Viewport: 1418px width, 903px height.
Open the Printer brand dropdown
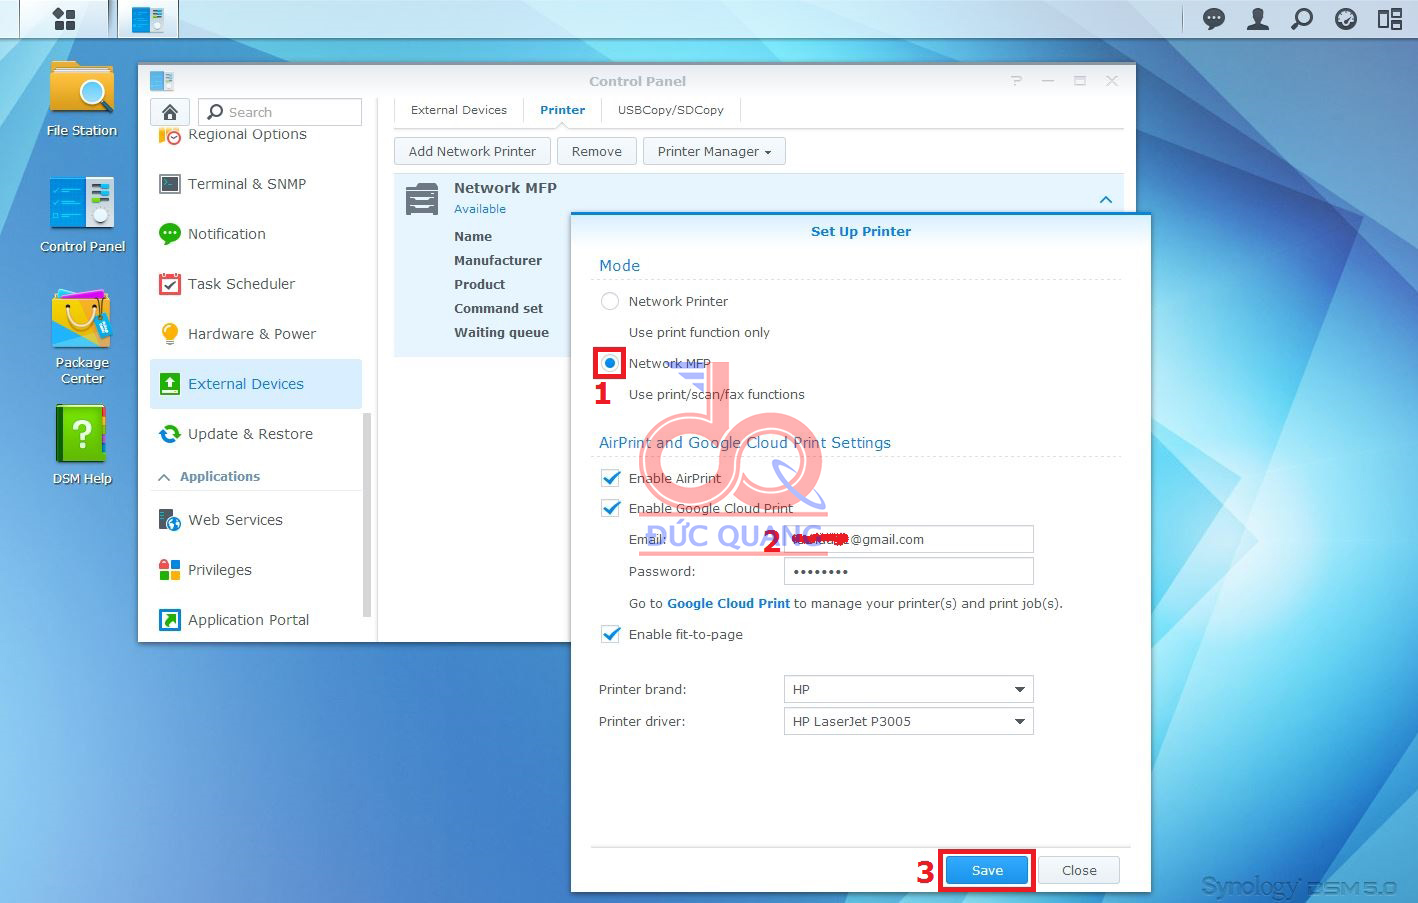coord(908,689)
